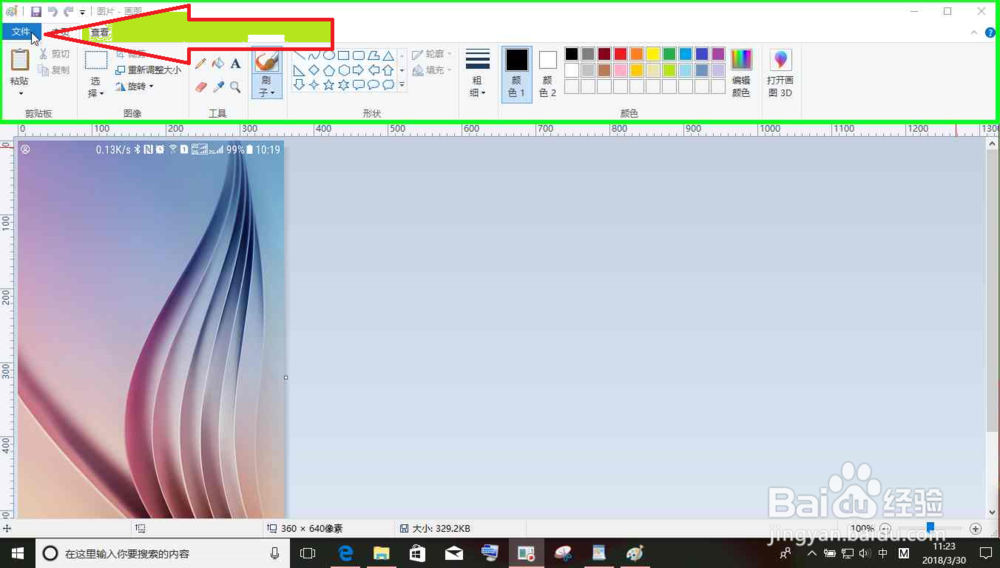Screen dimensions: 1000x568
Task: Select the Rectangle shape
Action: coord(344,55)
